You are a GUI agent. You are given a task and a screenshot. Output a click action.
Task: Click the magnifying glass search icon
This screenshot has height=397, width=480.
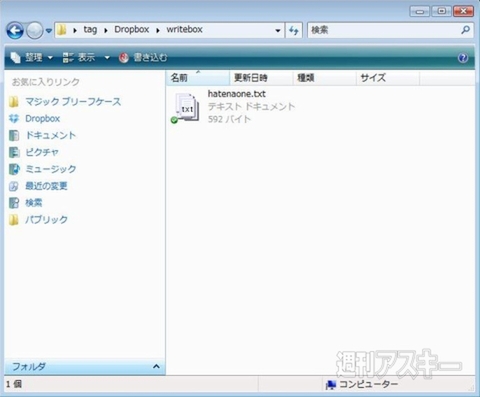click(466, 30)
